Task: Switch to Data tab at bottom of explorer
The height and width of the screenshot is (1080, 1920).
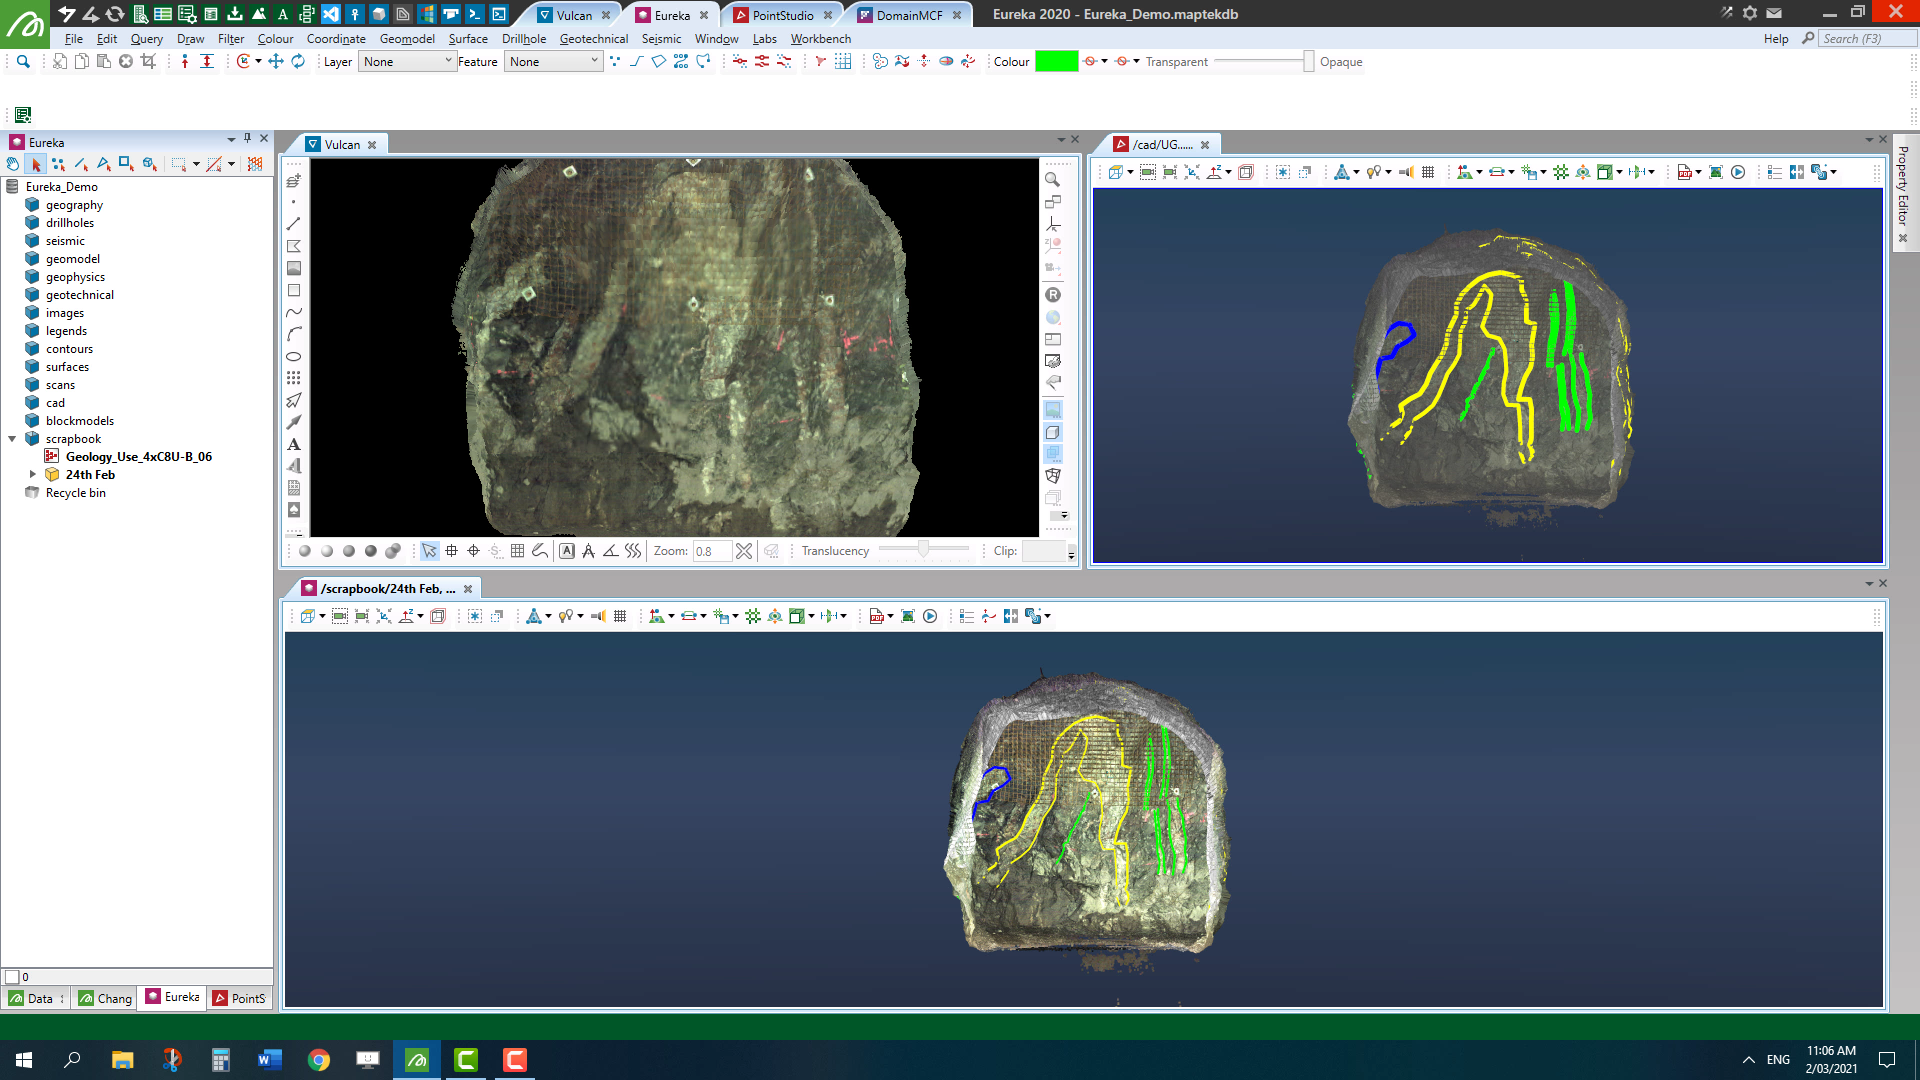Action: coord(35,998)
